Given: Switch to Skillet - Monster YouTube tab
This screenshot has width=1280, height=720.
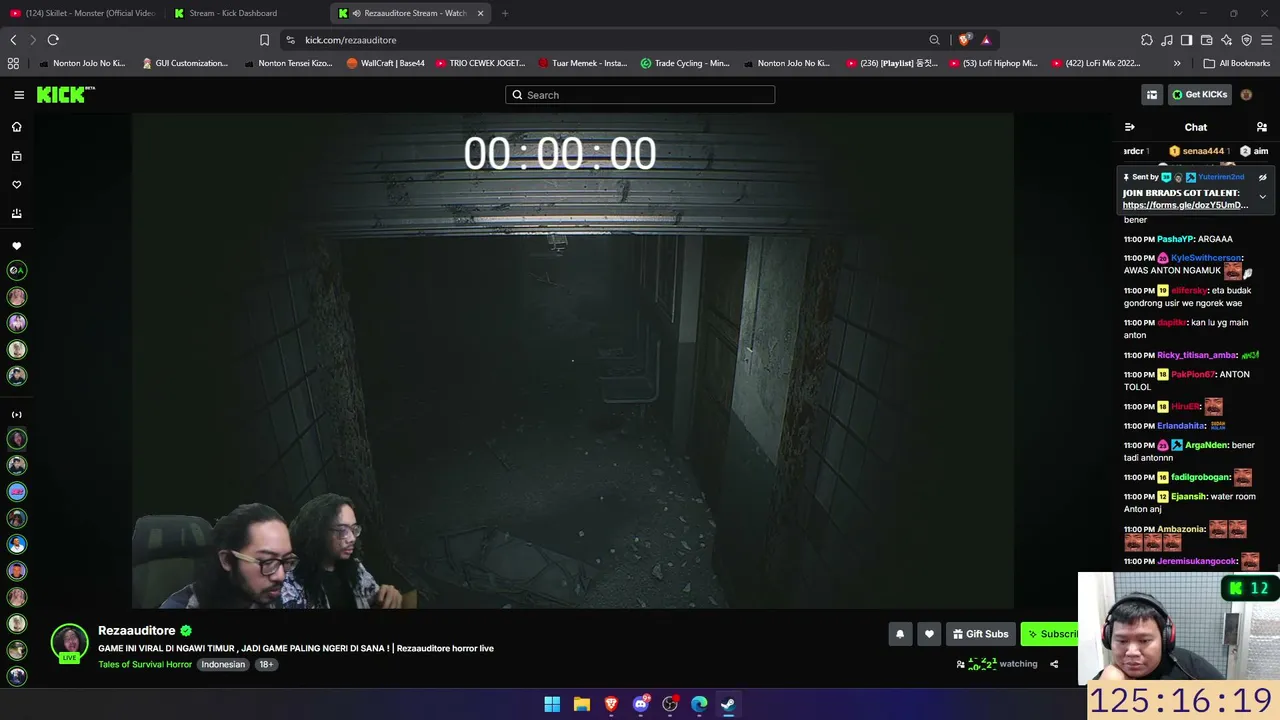Looking at the screenshot, I should coord(82,13).
